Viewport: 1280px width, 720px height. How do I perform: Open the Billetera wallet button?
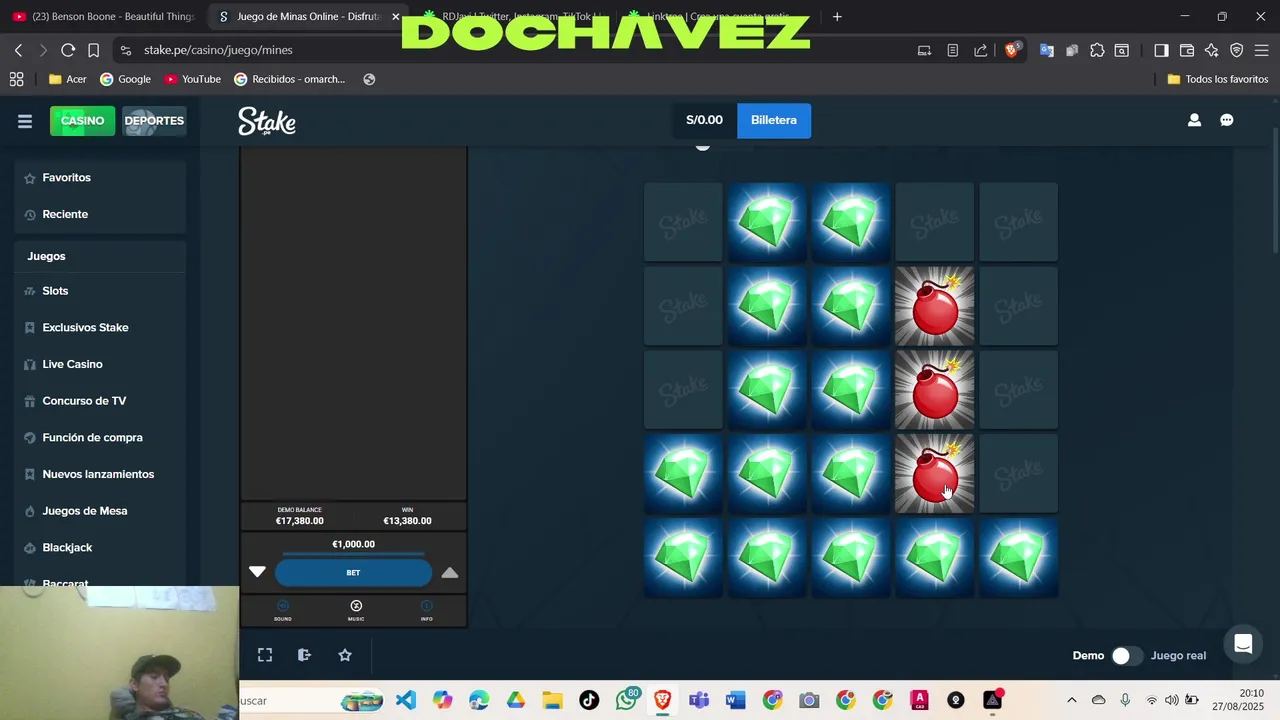[x=774, y=120]
